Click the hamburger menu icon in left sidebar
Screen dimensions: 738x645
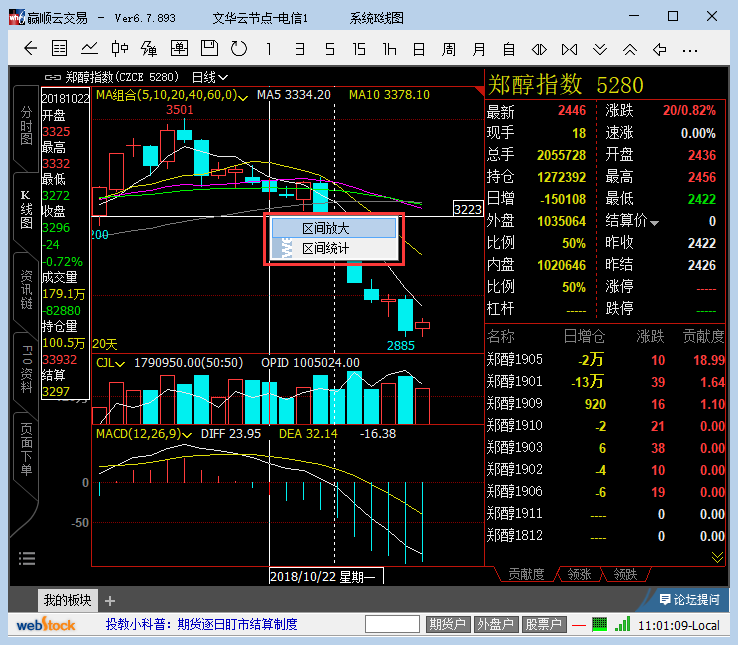(x=26, y=557)
